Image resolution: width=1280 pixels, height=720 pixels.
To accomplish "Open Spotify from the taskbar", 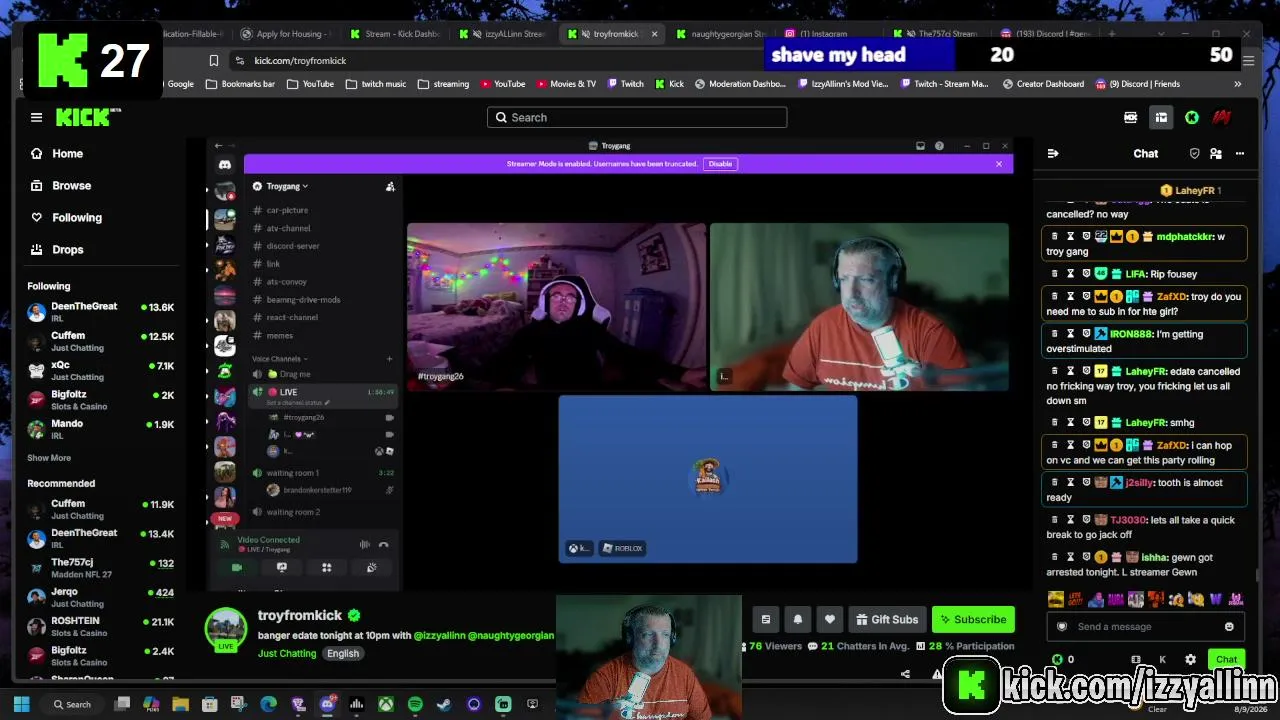I will point(415,704).
